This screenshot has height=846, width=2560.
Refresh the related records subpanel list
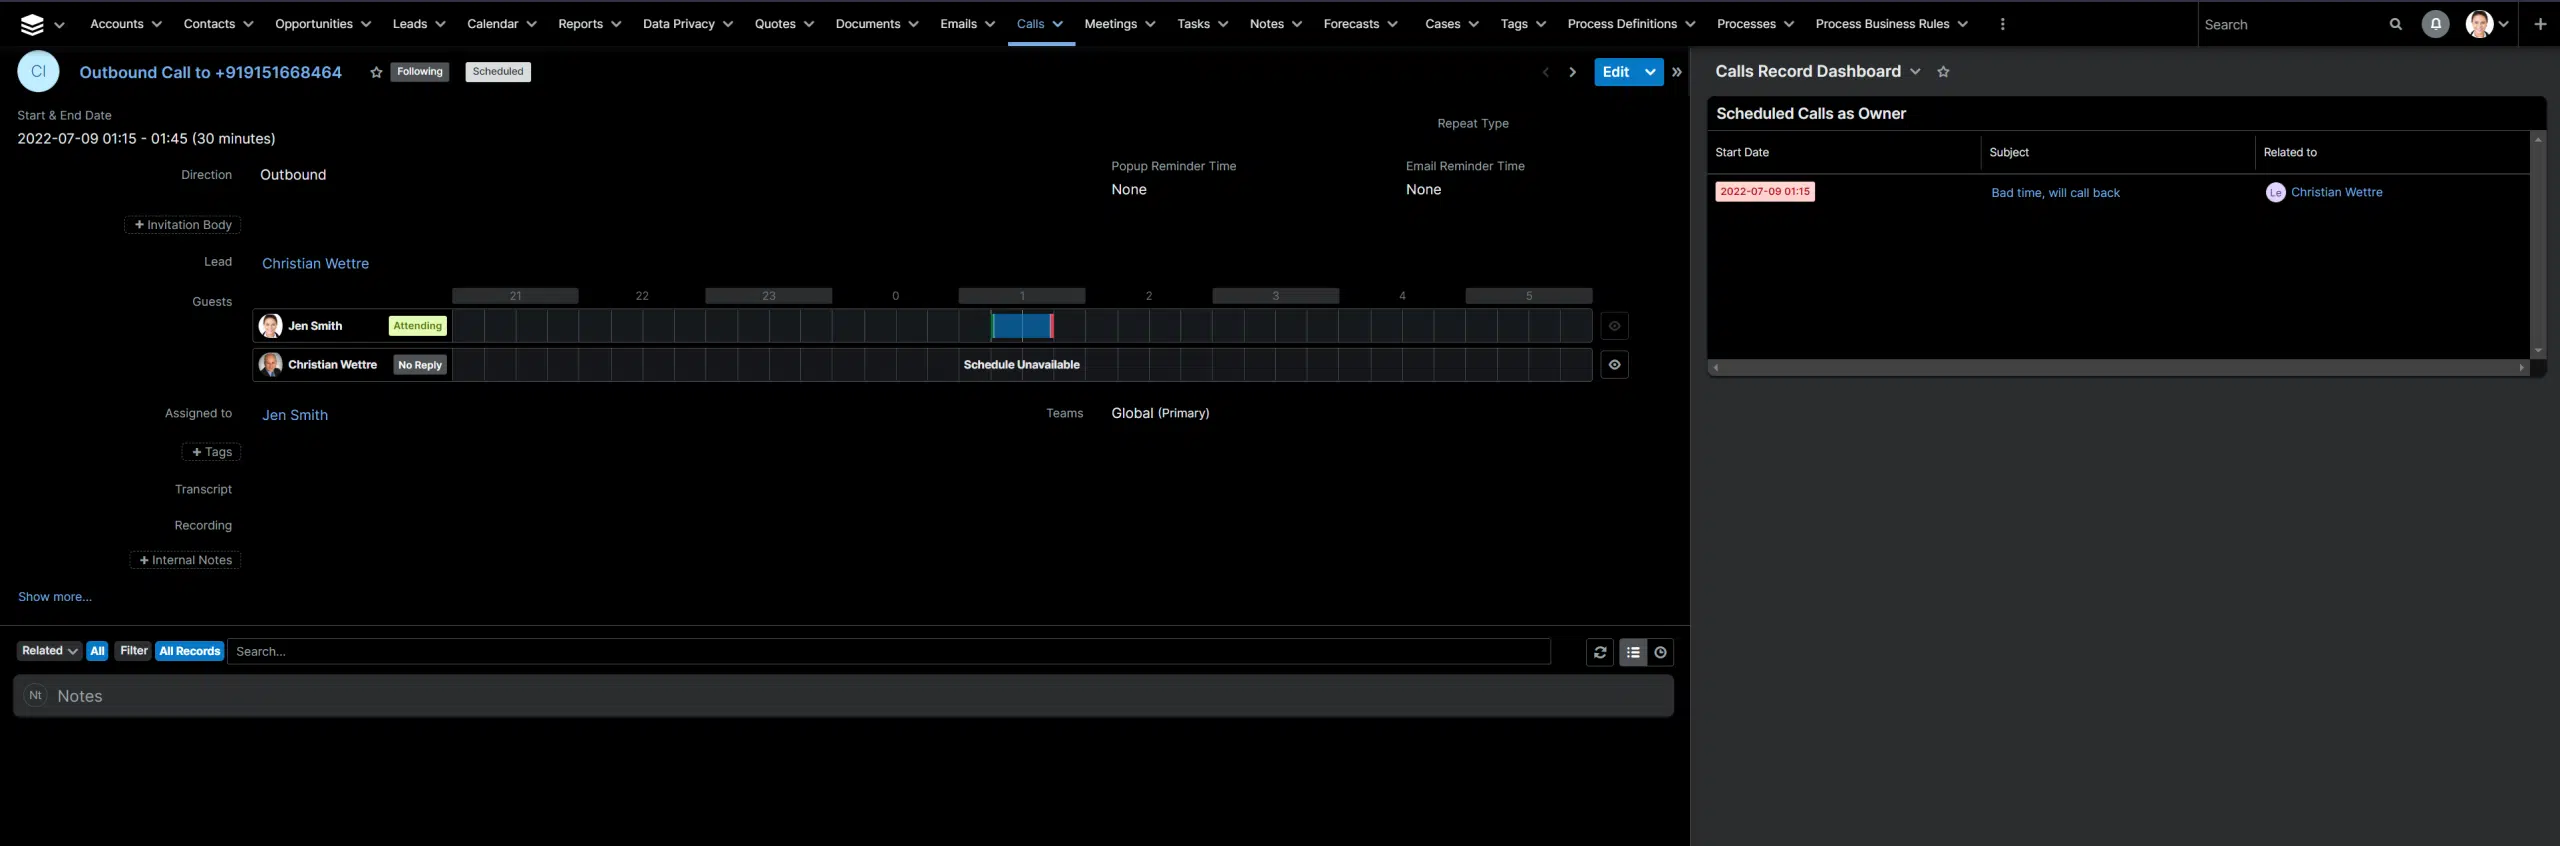pos(1600,652)
